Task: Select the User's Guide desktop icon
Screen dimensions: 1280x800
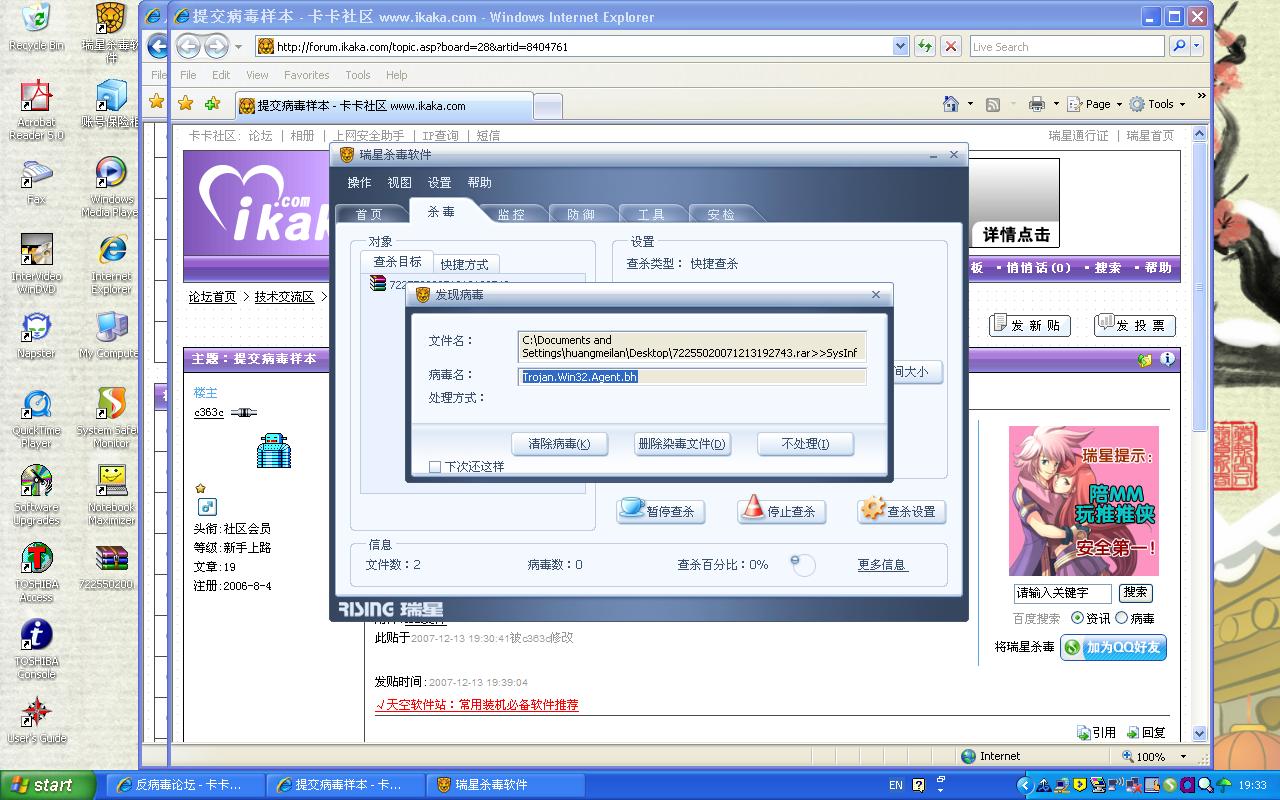Action: pyautogui.click(x=36, y=720)
